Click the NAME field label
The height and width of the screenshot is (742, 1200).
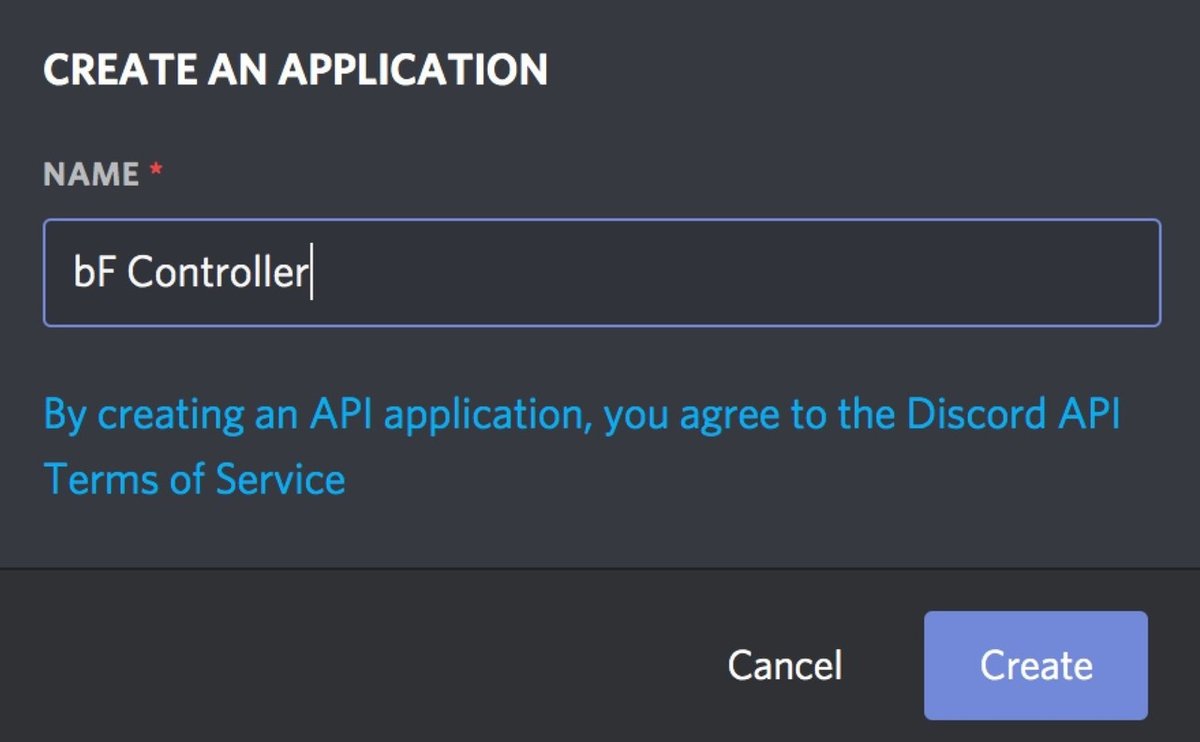91,175
